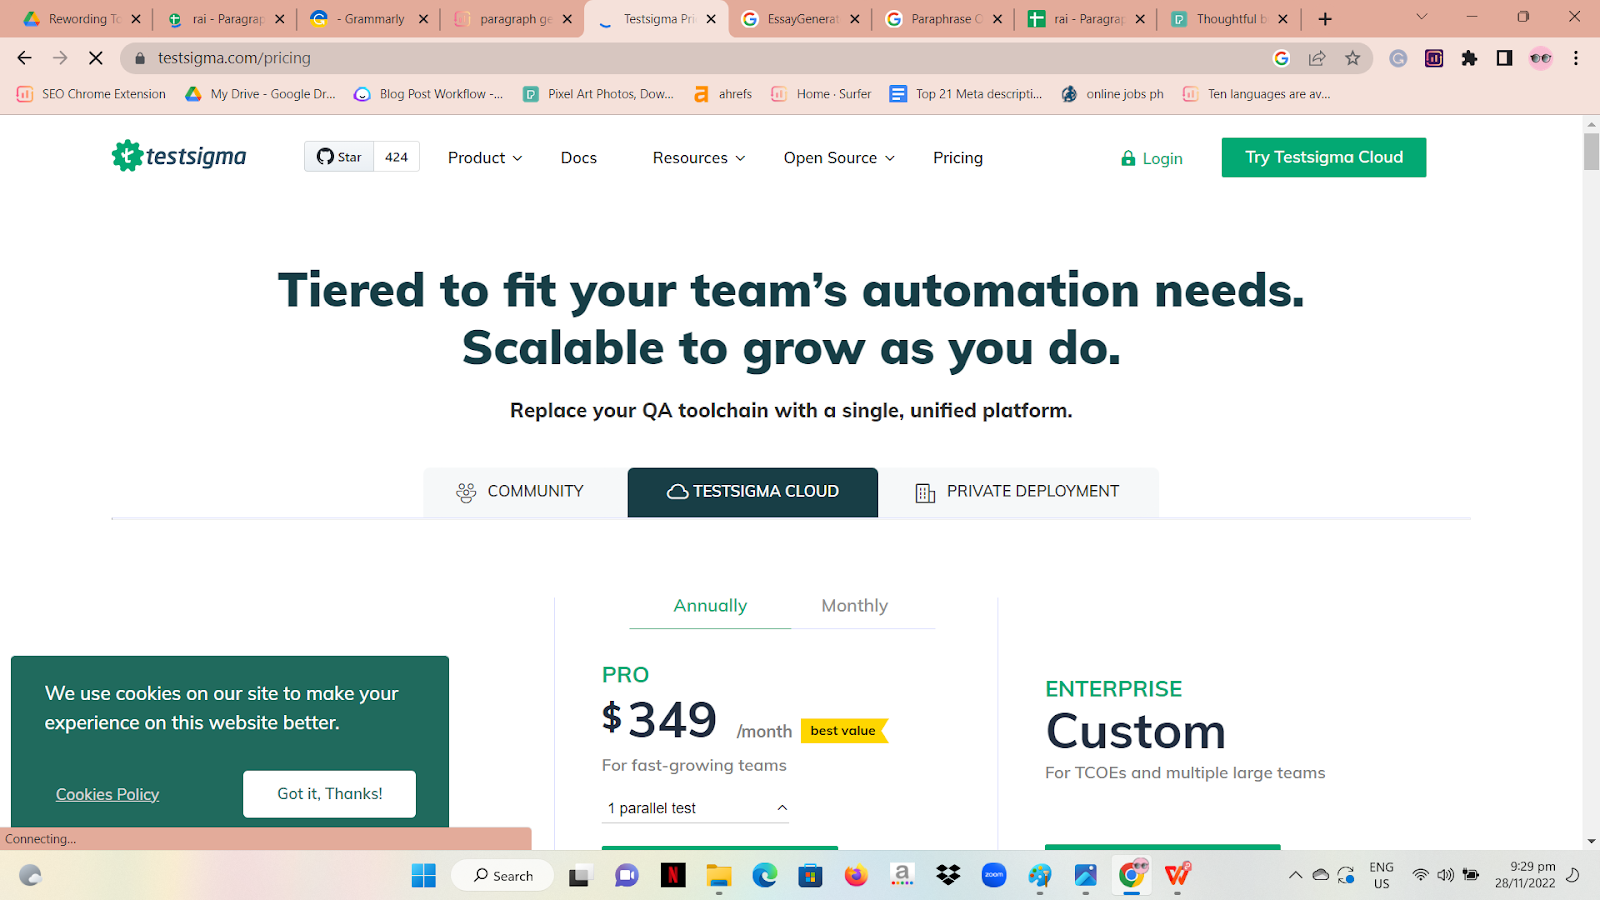Bookmark this page with the star icon

[1353, 58]
